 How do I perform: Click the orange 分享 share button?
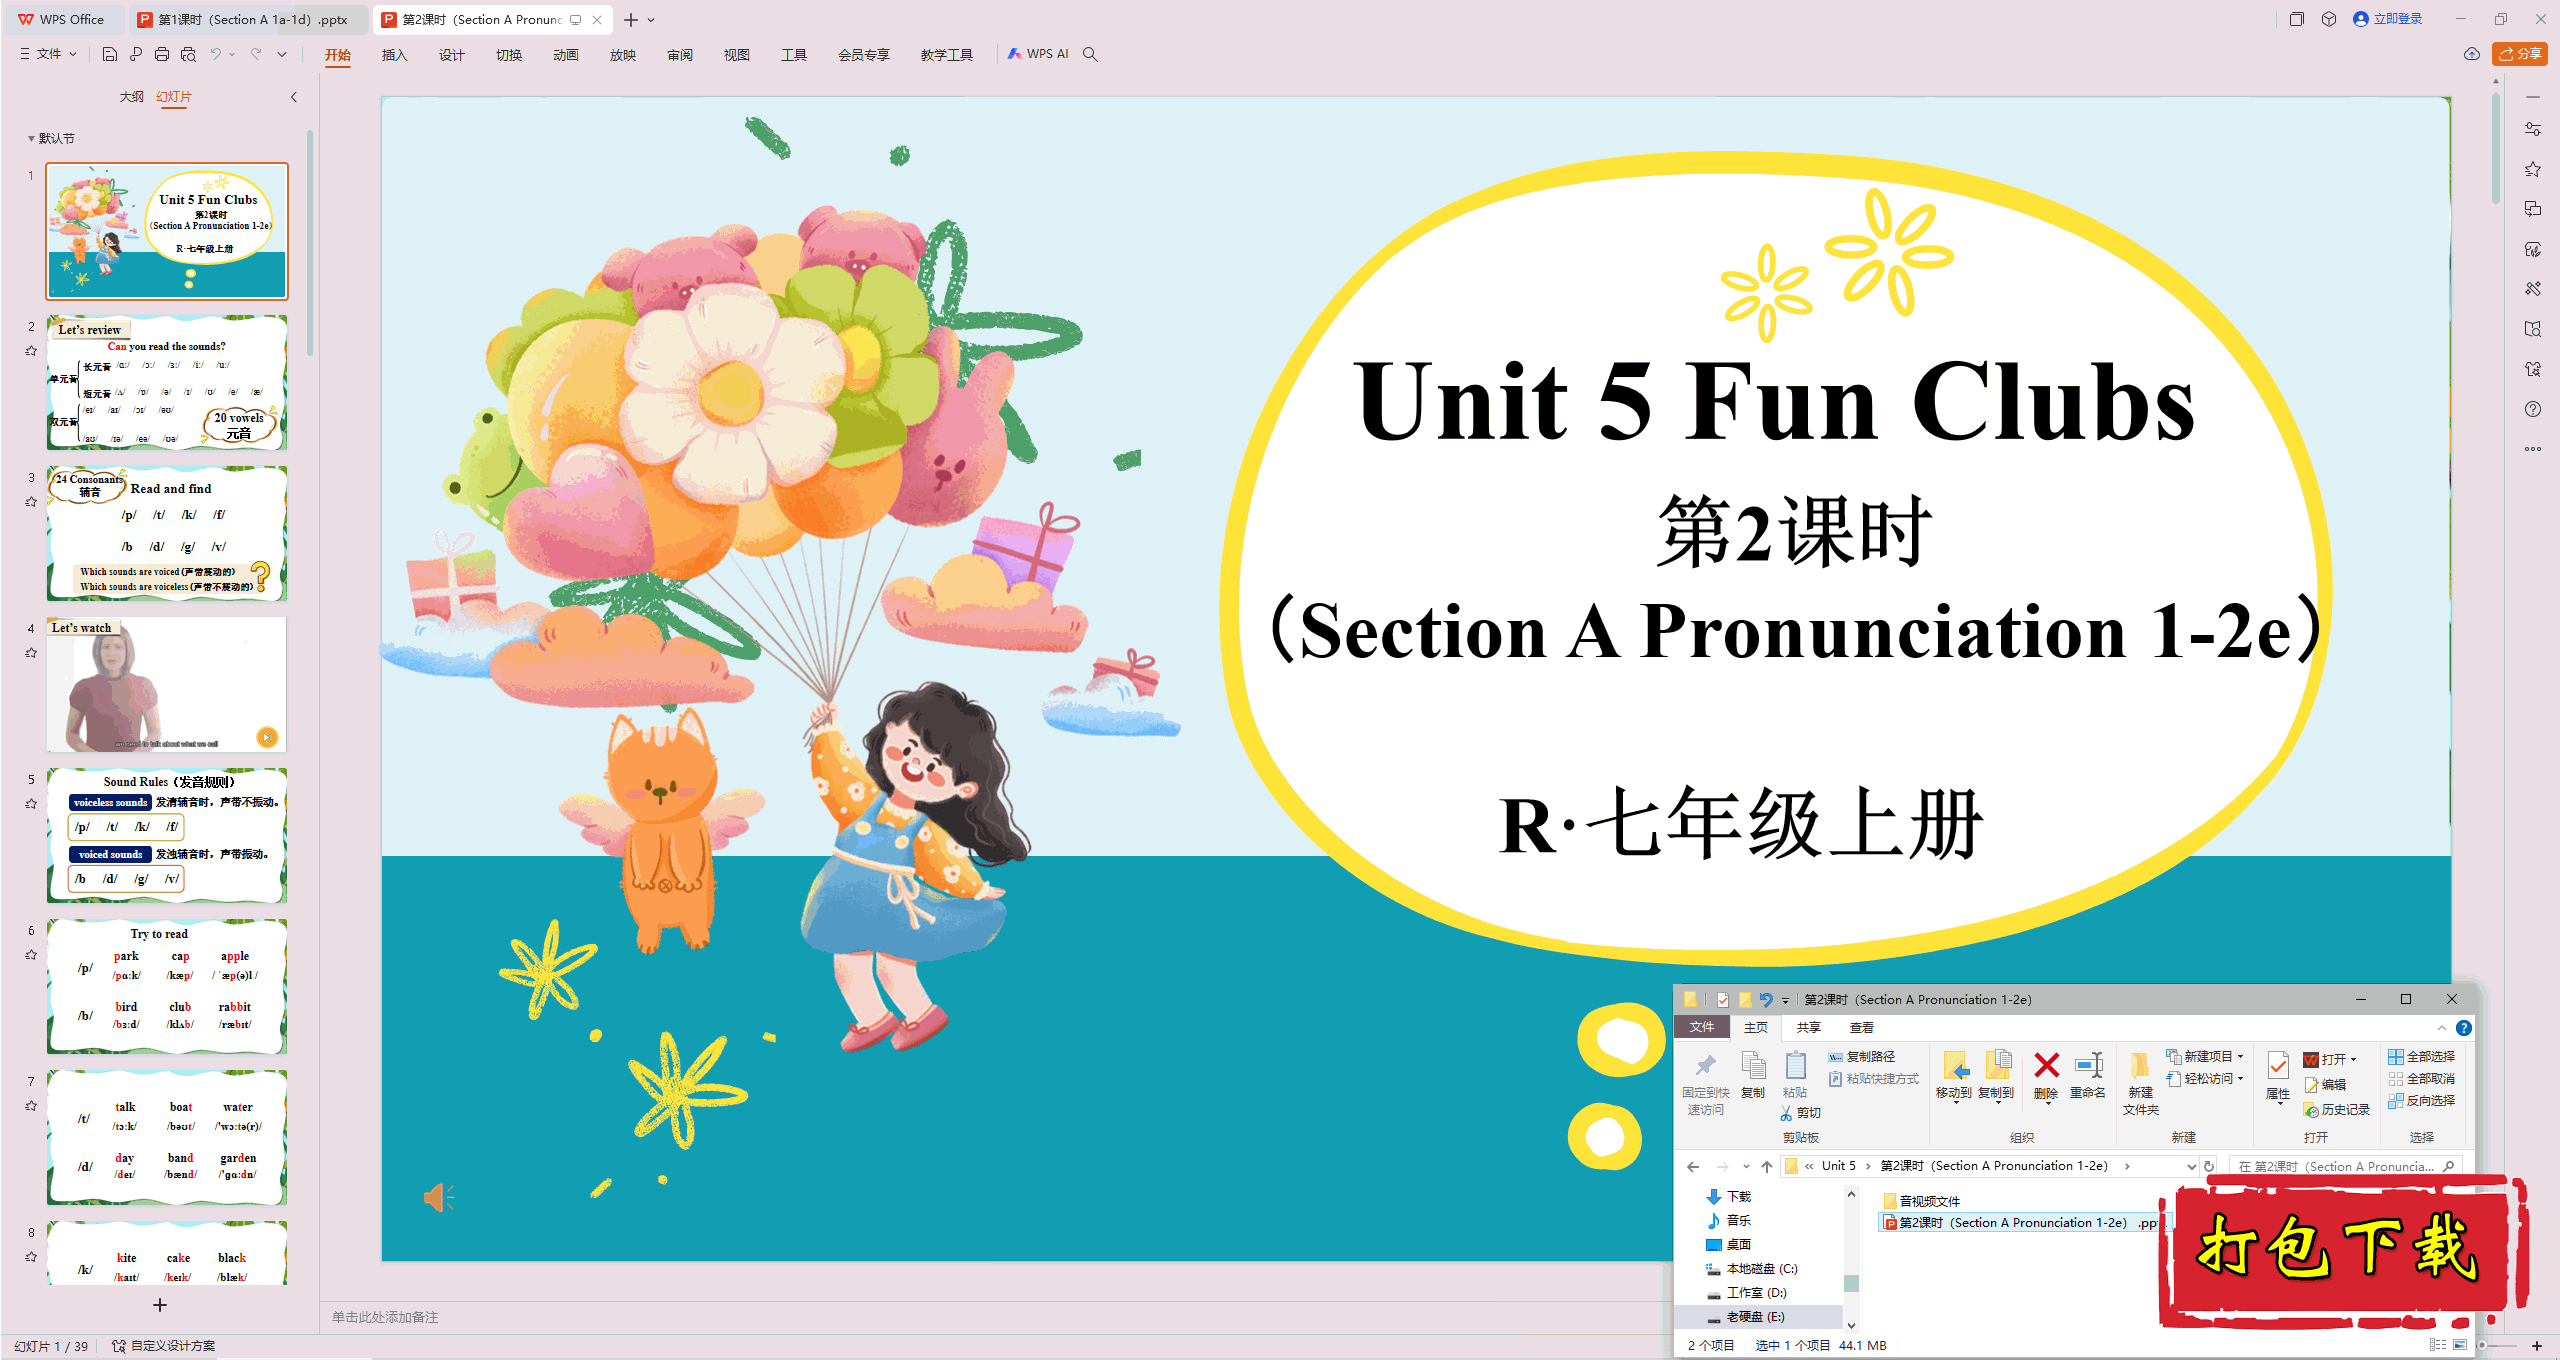point(2519,54)
